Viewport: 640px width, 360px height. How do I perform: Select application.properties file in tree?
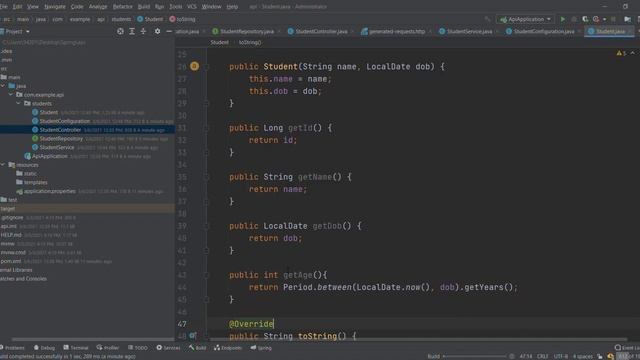coord(49,191)
